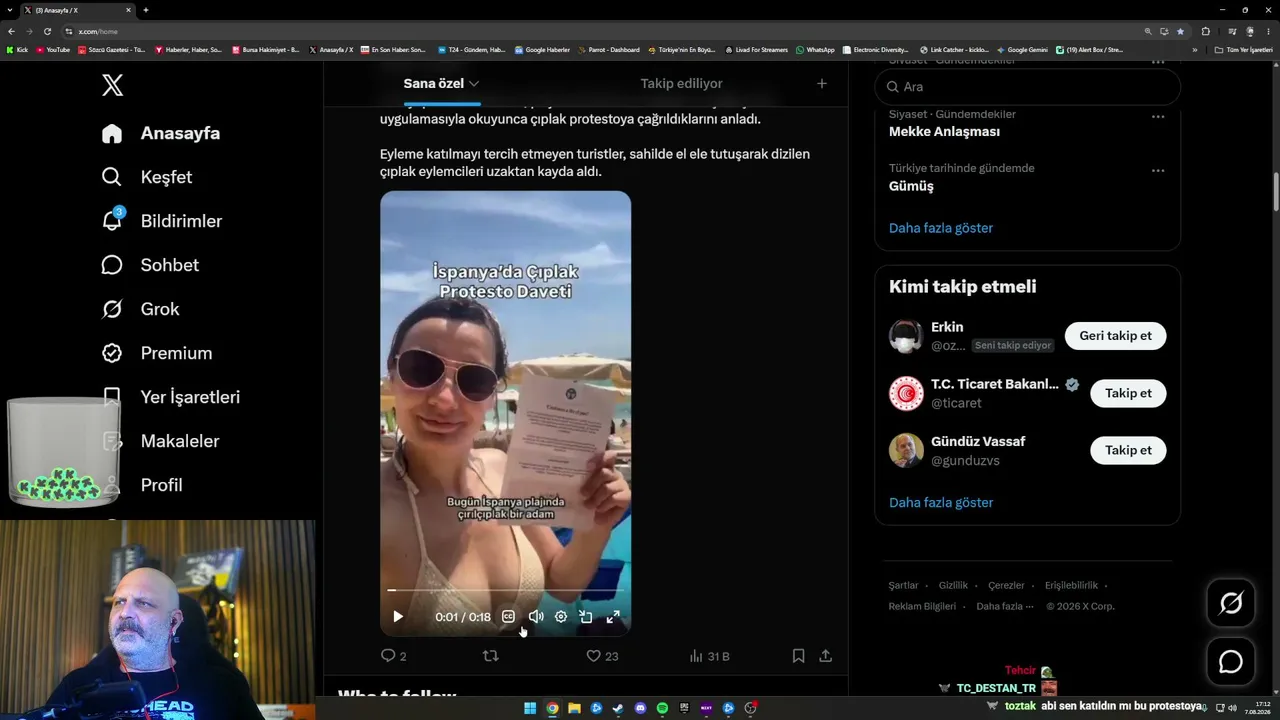Go to the Premium page
Image resolution: width=1280 pixels, height=720 pixels.
tap(157, 353)
